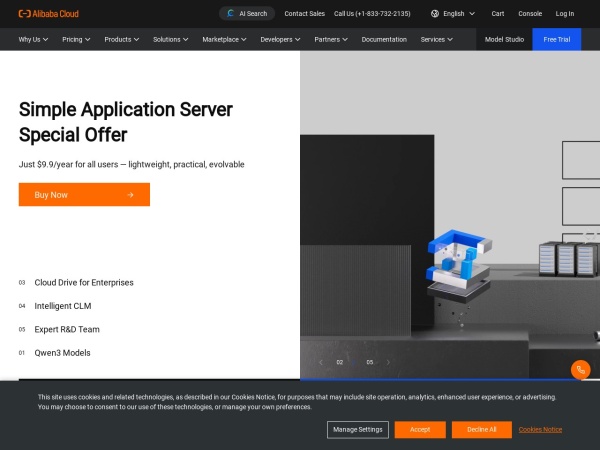
Task: Open the AI Search box
Action: click(x=247, y=13)
